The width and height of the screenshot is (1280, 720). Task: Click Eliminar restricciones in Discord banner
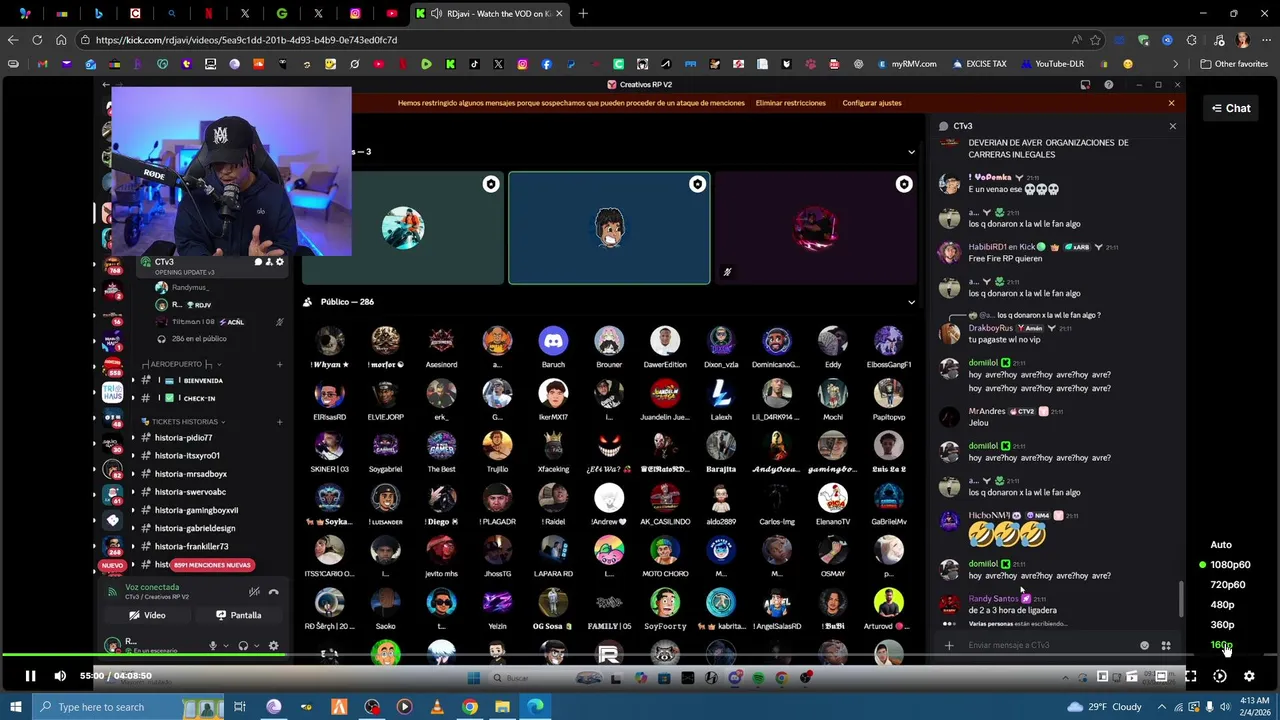[x=790, y=103]
